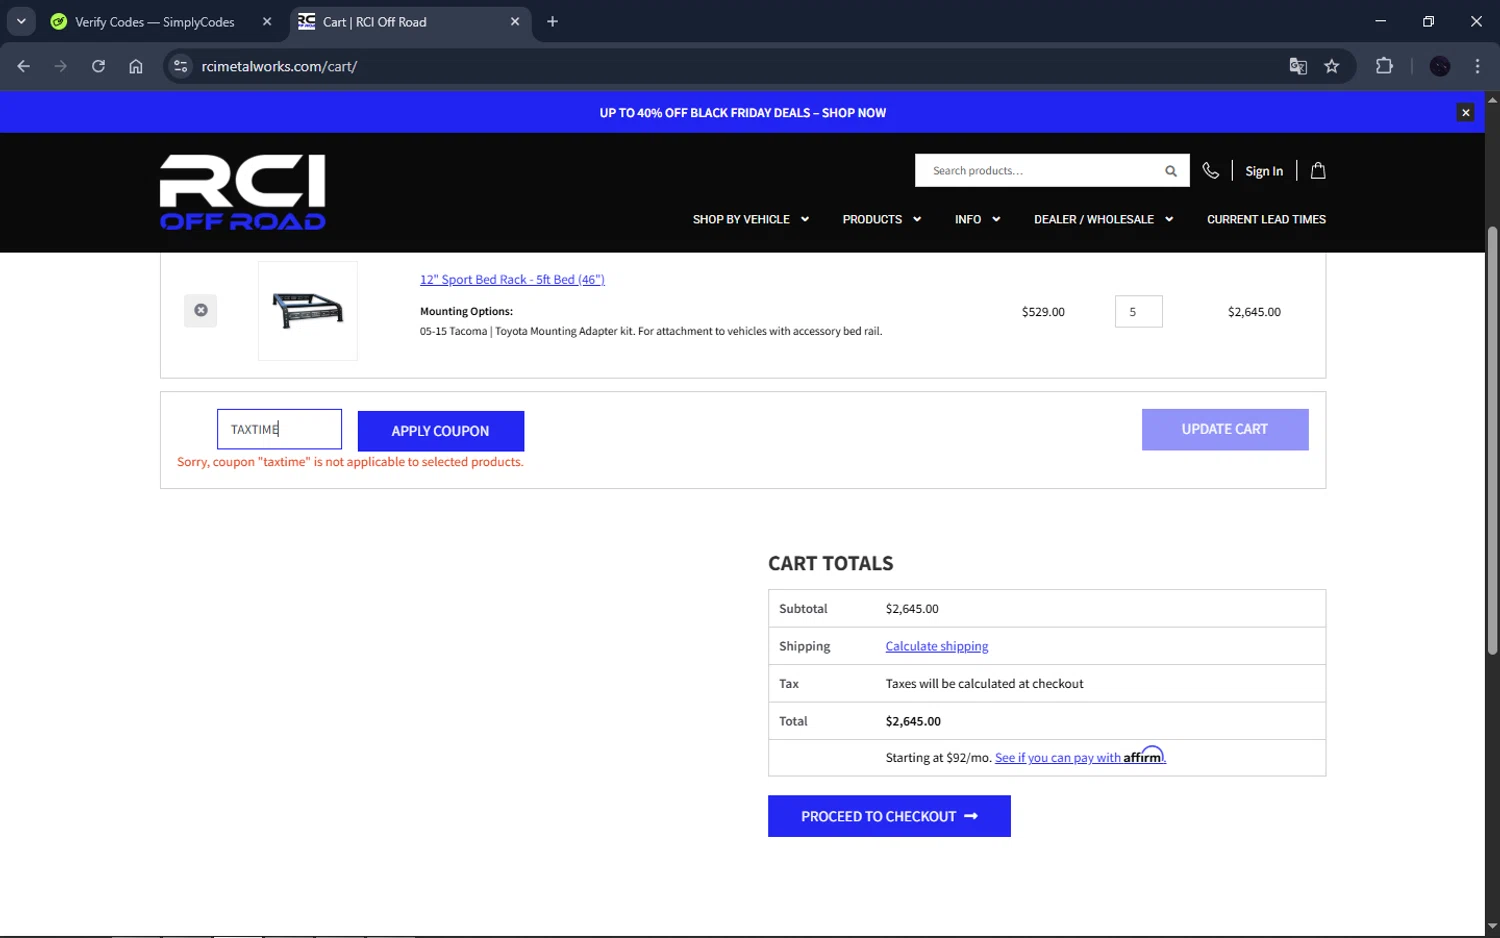
Task: Open the shopping bag cart icon
Action: (x=1318, y=171)
